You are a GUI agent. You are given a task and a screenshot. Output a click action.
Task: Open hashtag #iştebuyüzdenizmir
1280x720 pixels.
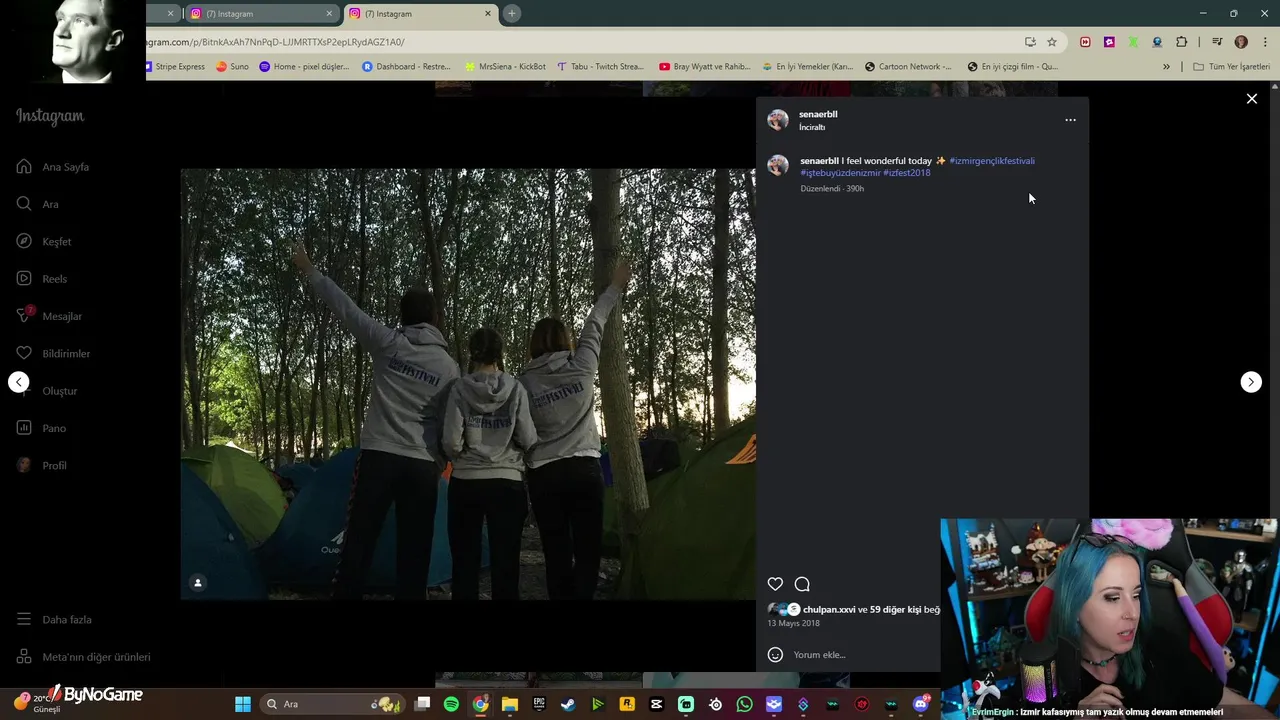tap(840, 173)
